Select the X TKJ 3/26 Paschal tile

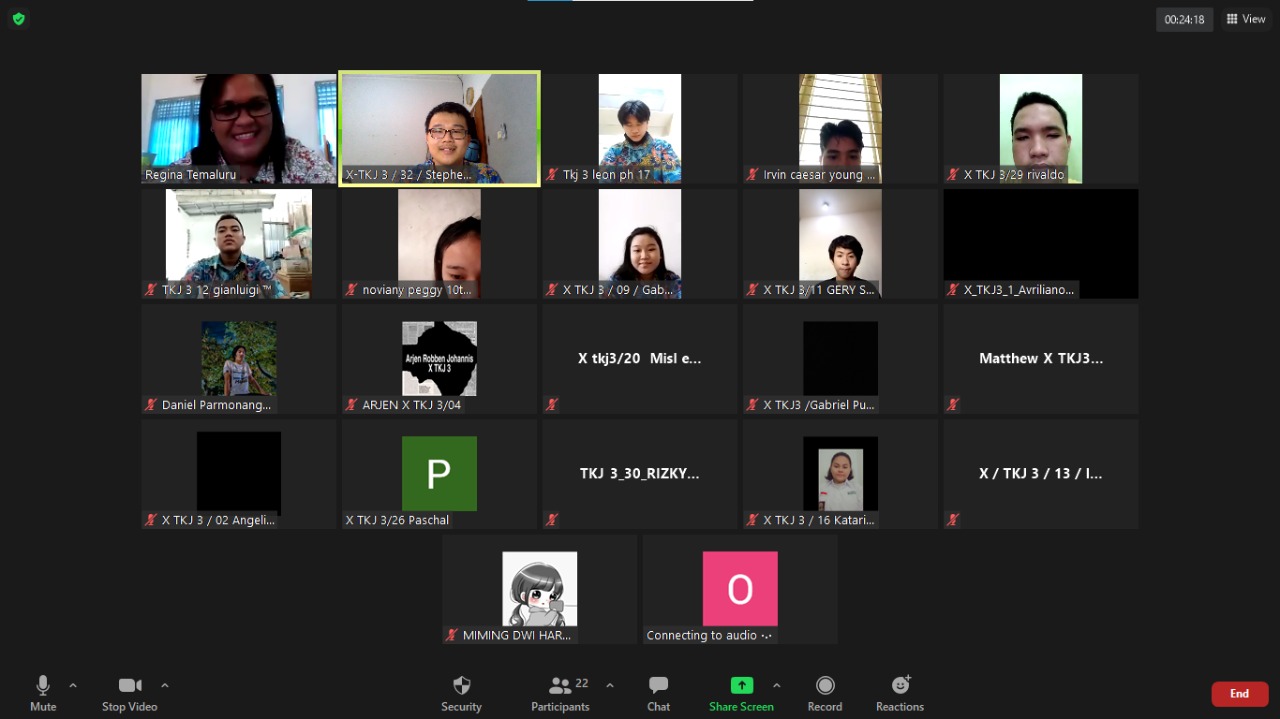439,474
